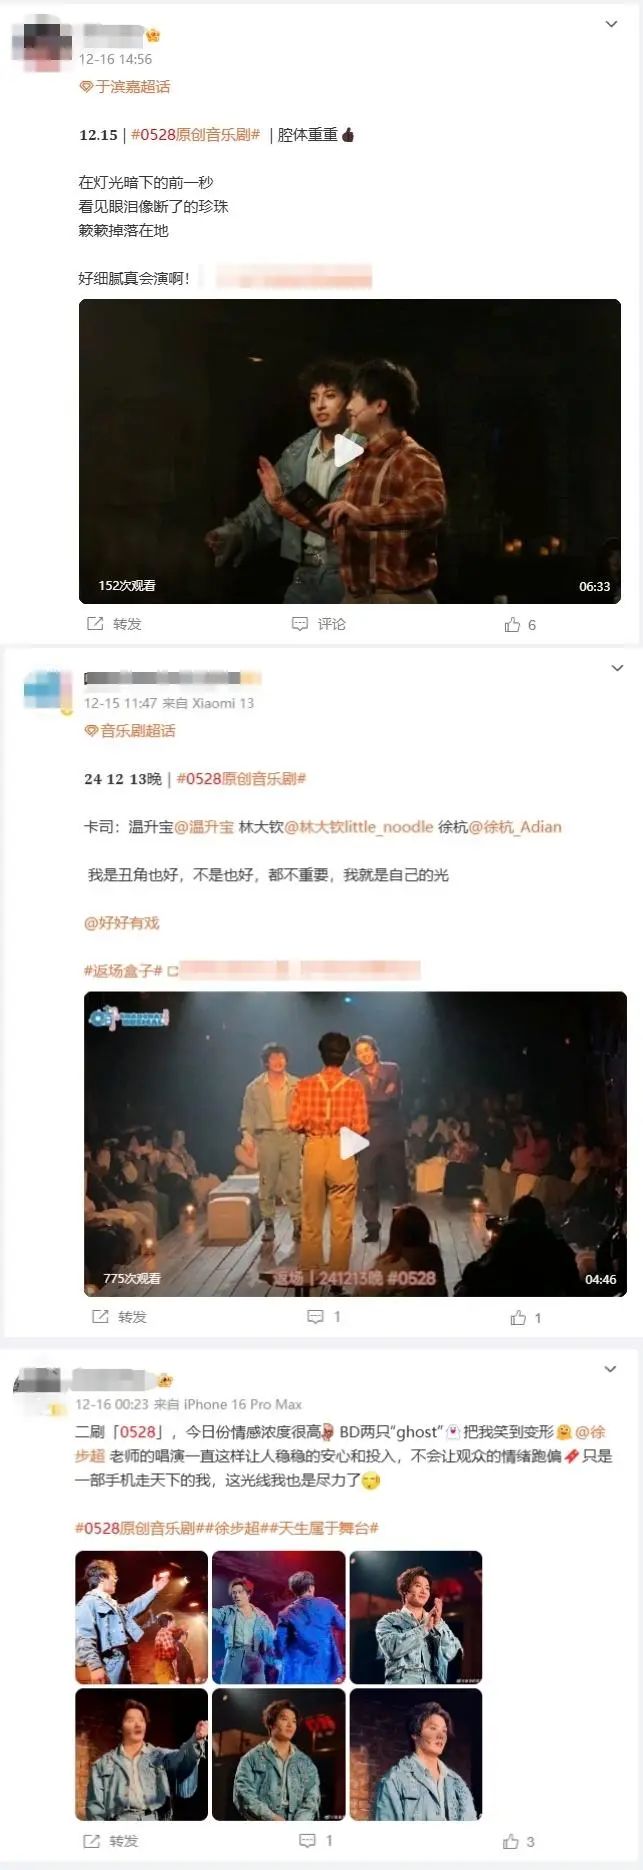
Task: Open the #返场盒子# hashtag link
Action: [x=123, y=971]
